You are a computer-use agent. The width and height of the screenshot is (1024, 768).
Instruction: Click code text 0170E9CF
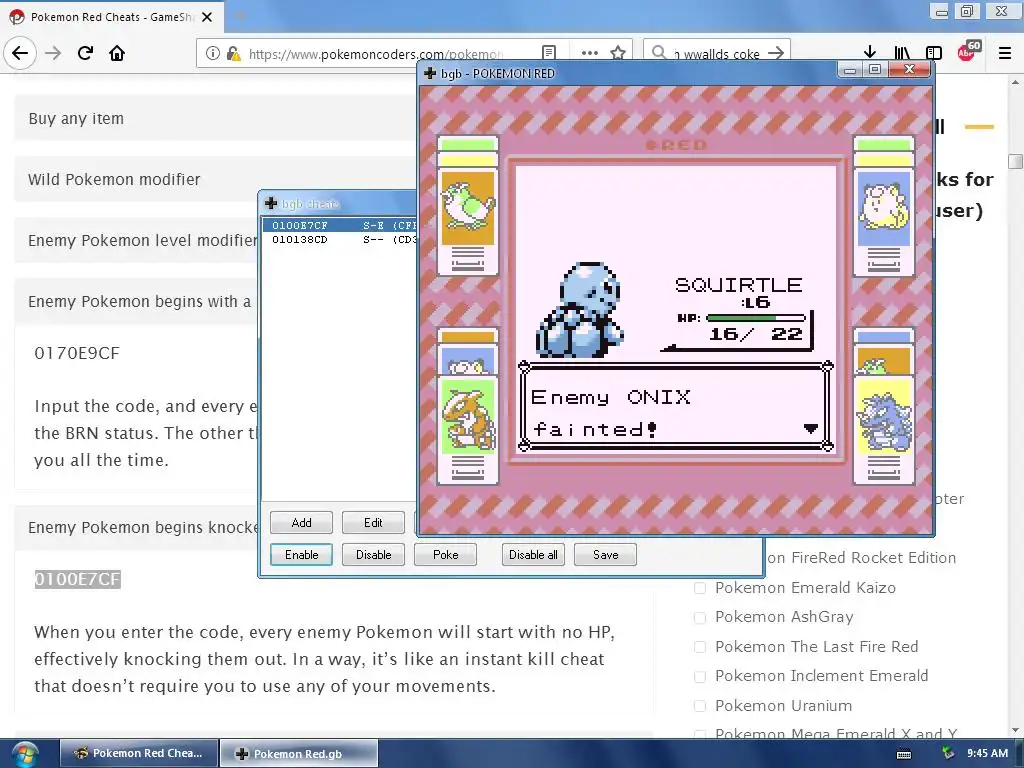pyautogui.click(x=77, y=353)
